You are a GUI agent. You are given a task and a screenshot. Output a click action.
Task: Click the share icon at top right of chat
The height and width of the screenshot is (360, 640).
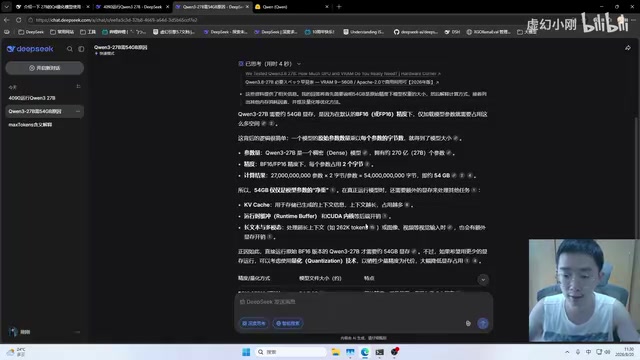[x=628, y=48]
